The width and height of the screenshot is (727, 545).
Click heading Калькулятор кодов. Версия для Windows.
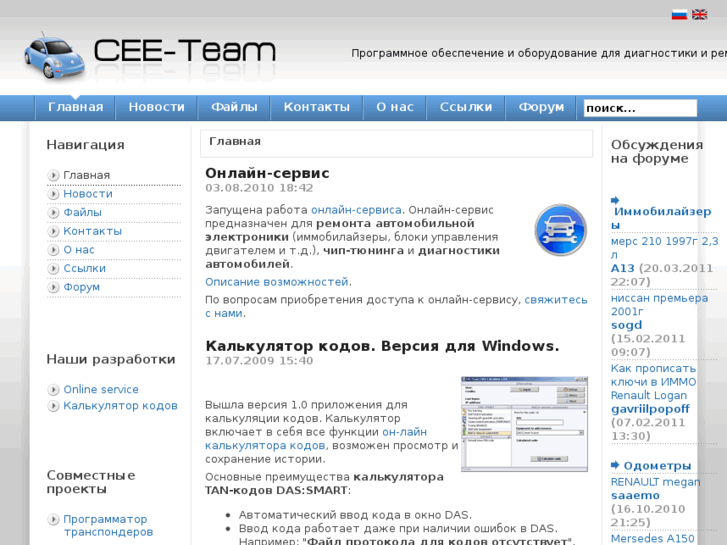click(x=383, y=346)
